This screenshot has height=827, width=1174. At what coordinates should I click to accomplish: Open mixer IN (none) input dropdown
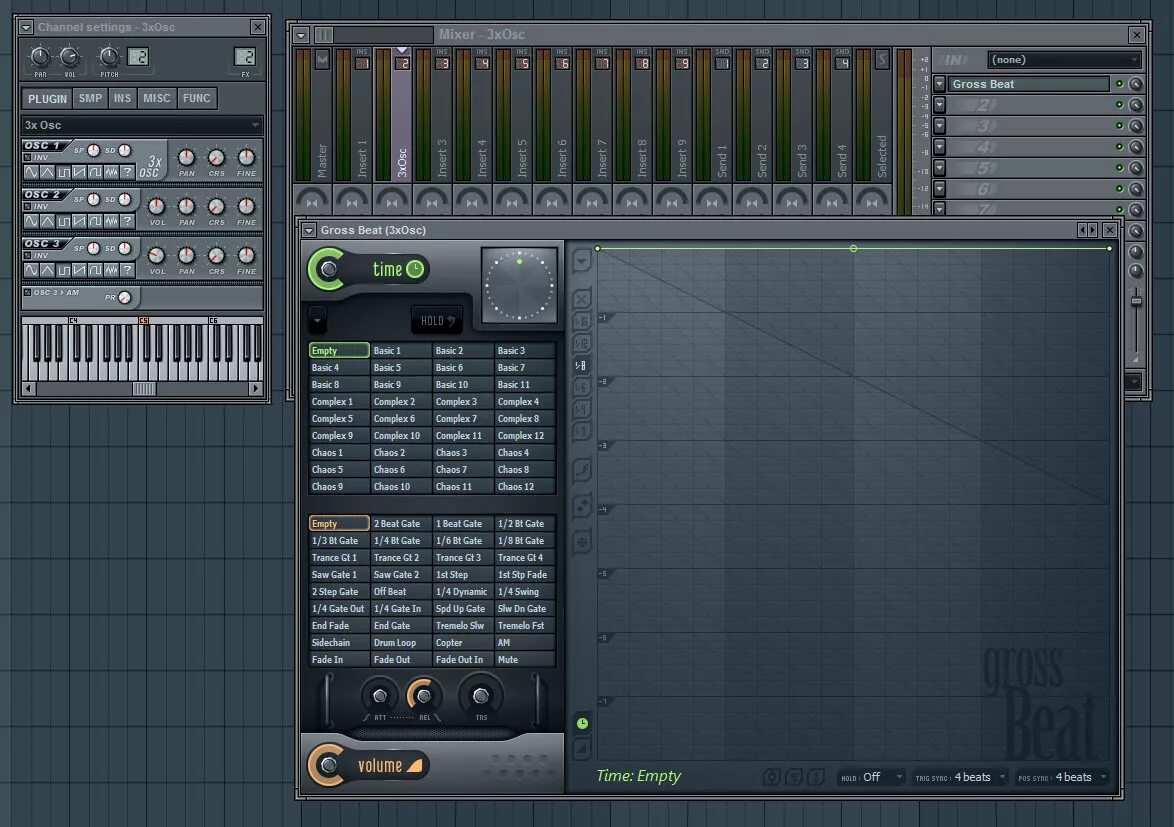pos(1065,60)
